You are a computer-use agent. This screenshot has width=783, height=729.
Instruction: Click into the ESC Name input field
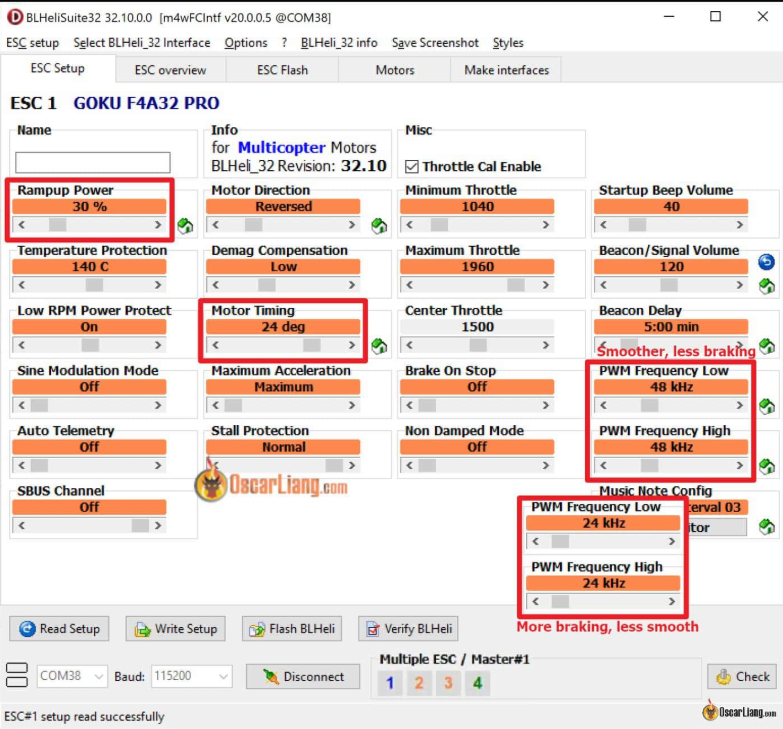(x=92, y=163)
